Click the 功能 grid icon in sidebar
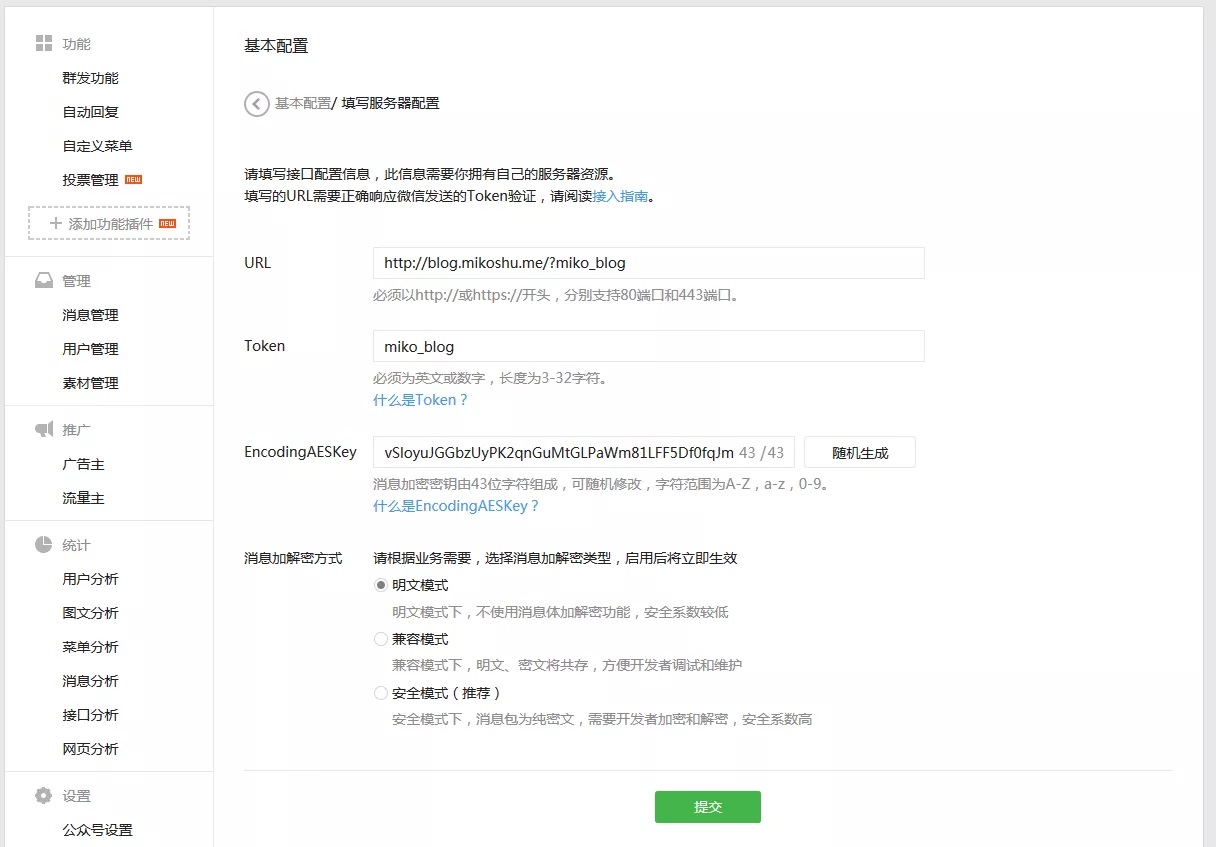 44,43
